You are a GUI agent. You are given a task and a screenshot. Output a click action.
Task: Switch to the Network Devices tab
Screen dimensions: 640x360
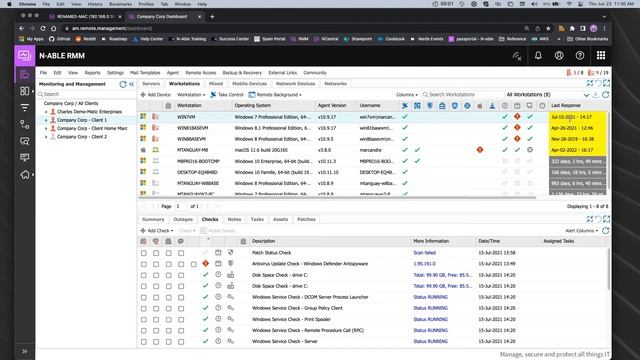click(296, 84)
